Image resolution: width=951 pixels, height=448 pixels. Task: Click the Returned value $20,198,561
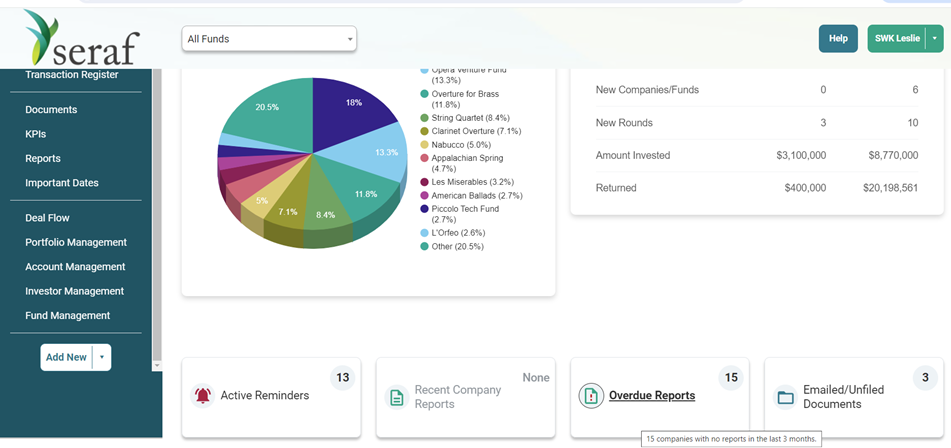tap(890, 189)
